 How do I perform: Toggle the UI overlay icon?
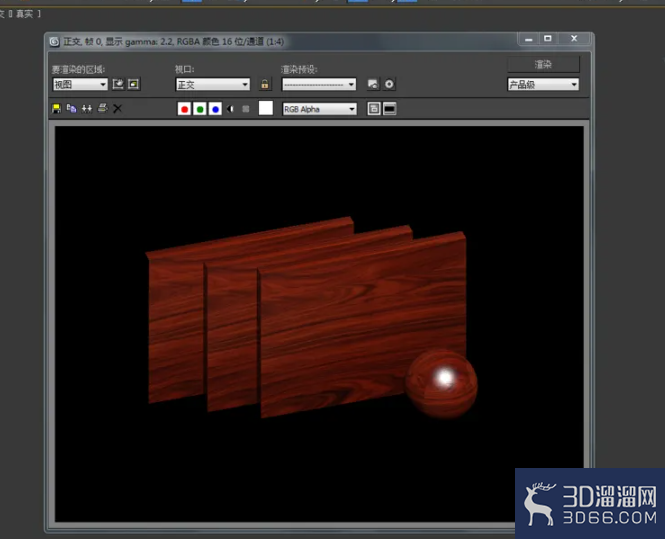374,109
